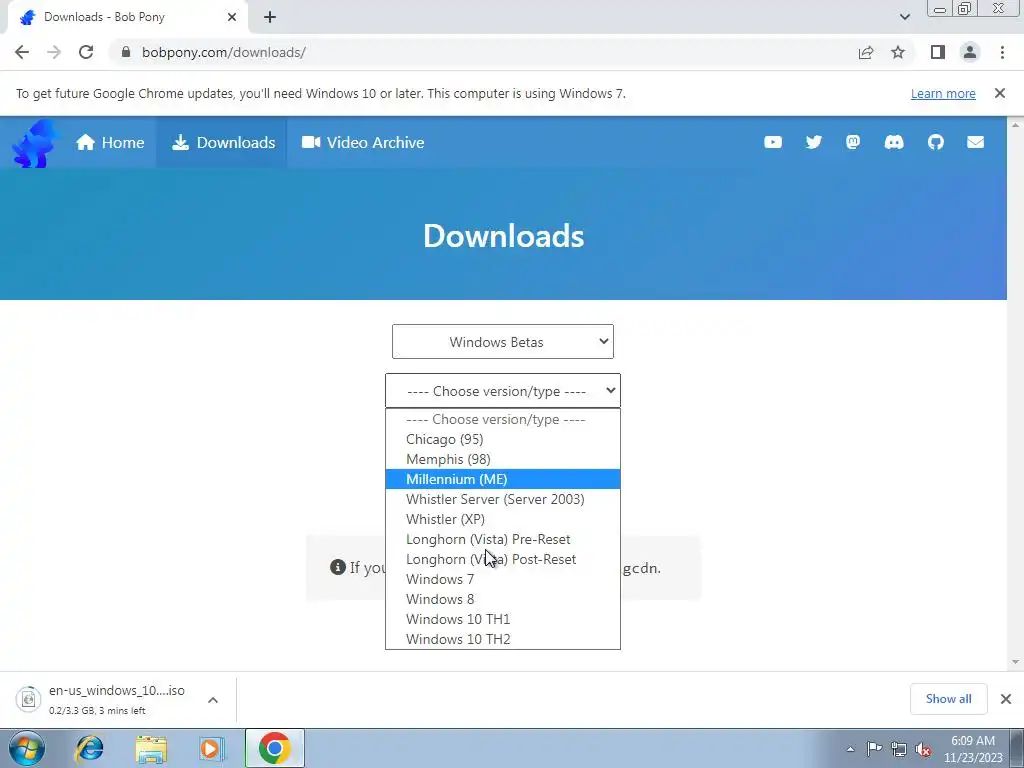This screenshot has width=1024, height=768.
Task: Open Chrome three-dot menu
Action: pyautogui.click(x=1002, y=52)
